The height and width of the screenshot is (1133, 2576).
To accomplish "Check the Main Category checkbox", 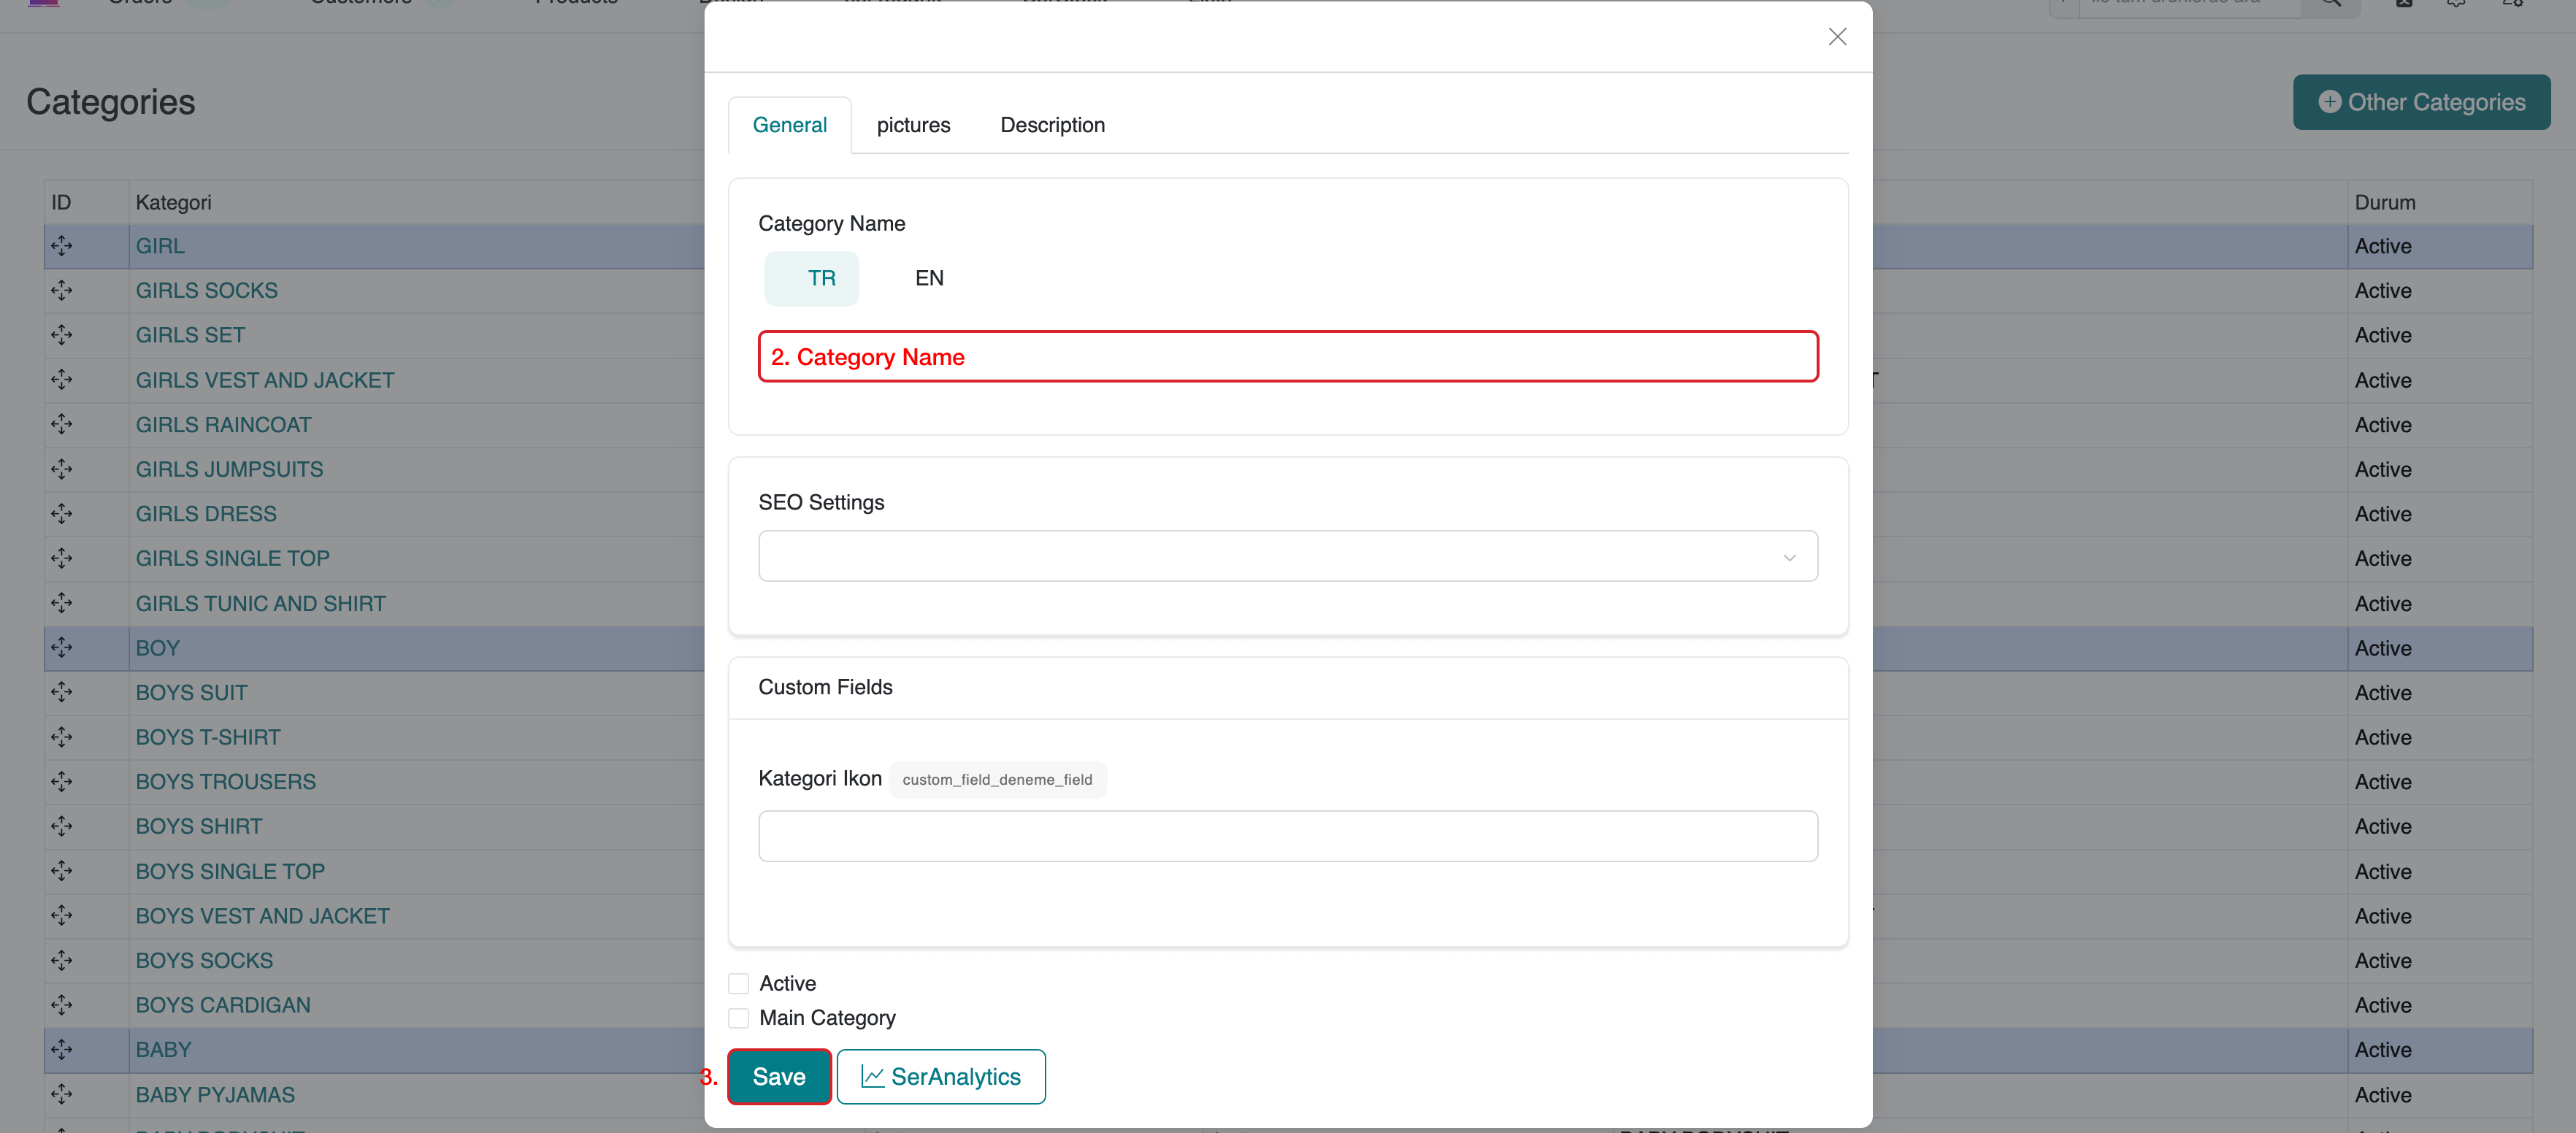I will click(x=739, y=1018).
